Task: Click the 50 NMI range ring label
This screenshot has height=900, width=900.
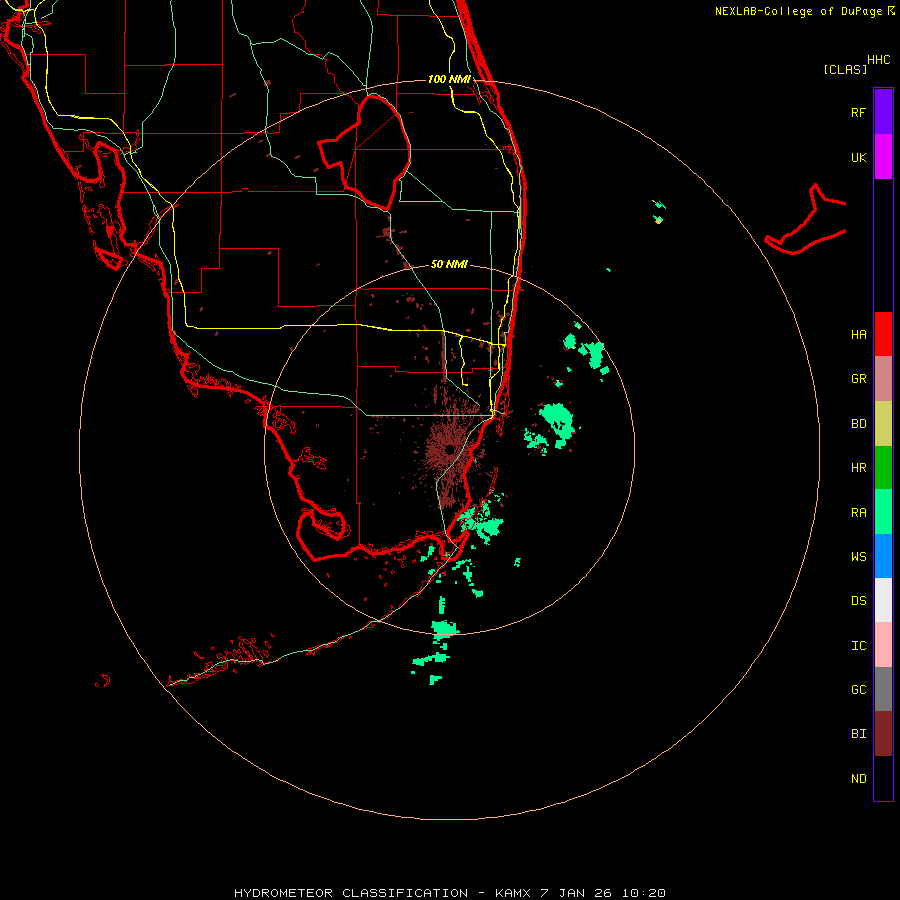Action: [449, 264]
